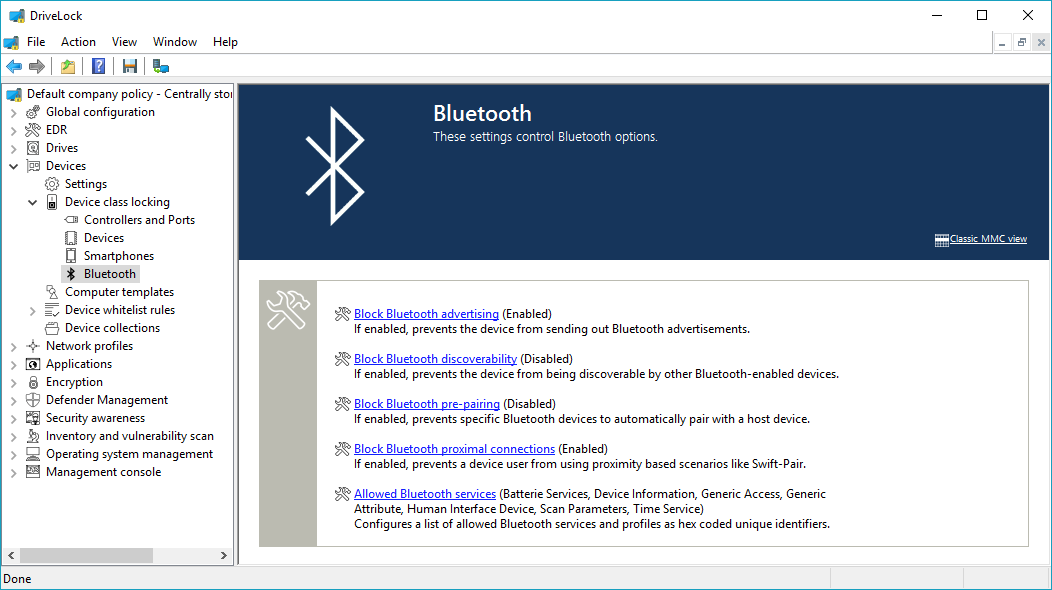Click the Global configuration gears icon

[x=33, y=112]
